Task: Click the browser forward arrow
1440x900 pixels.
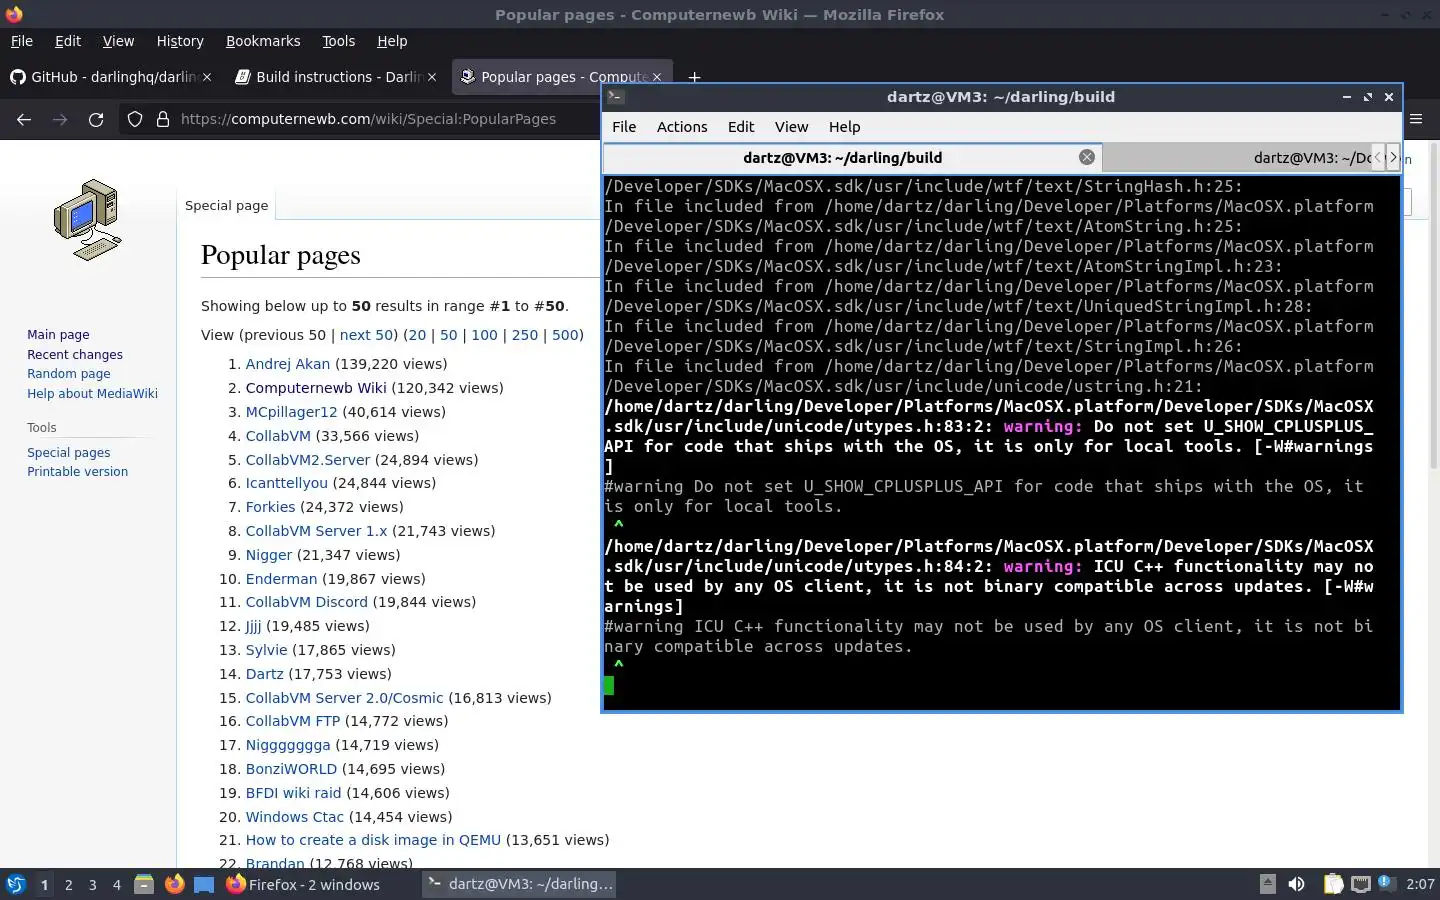Action: coord(60,119)
